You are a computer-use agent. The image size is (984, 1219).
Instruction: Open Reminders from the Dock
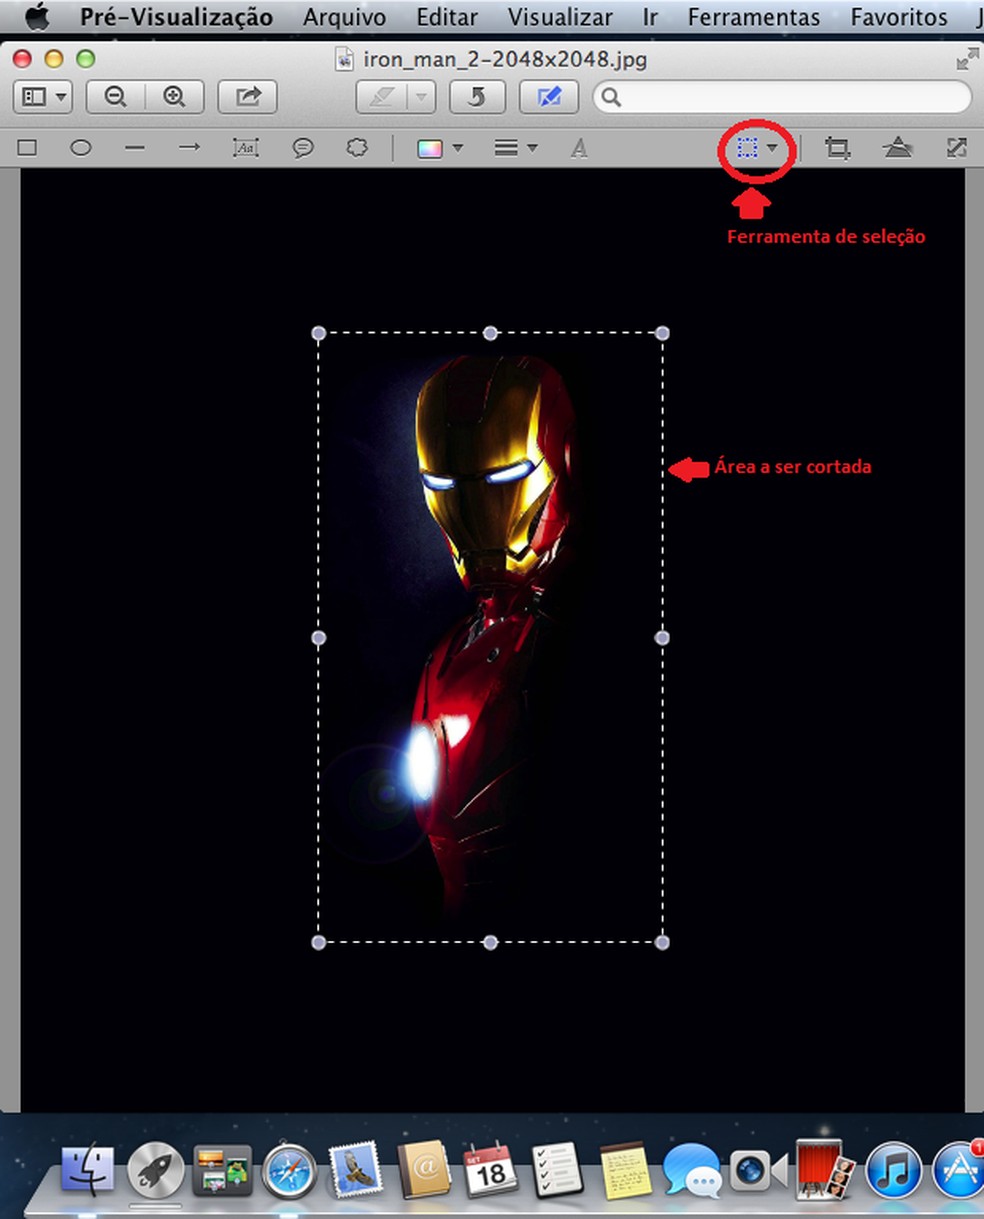pos(557,1170)
